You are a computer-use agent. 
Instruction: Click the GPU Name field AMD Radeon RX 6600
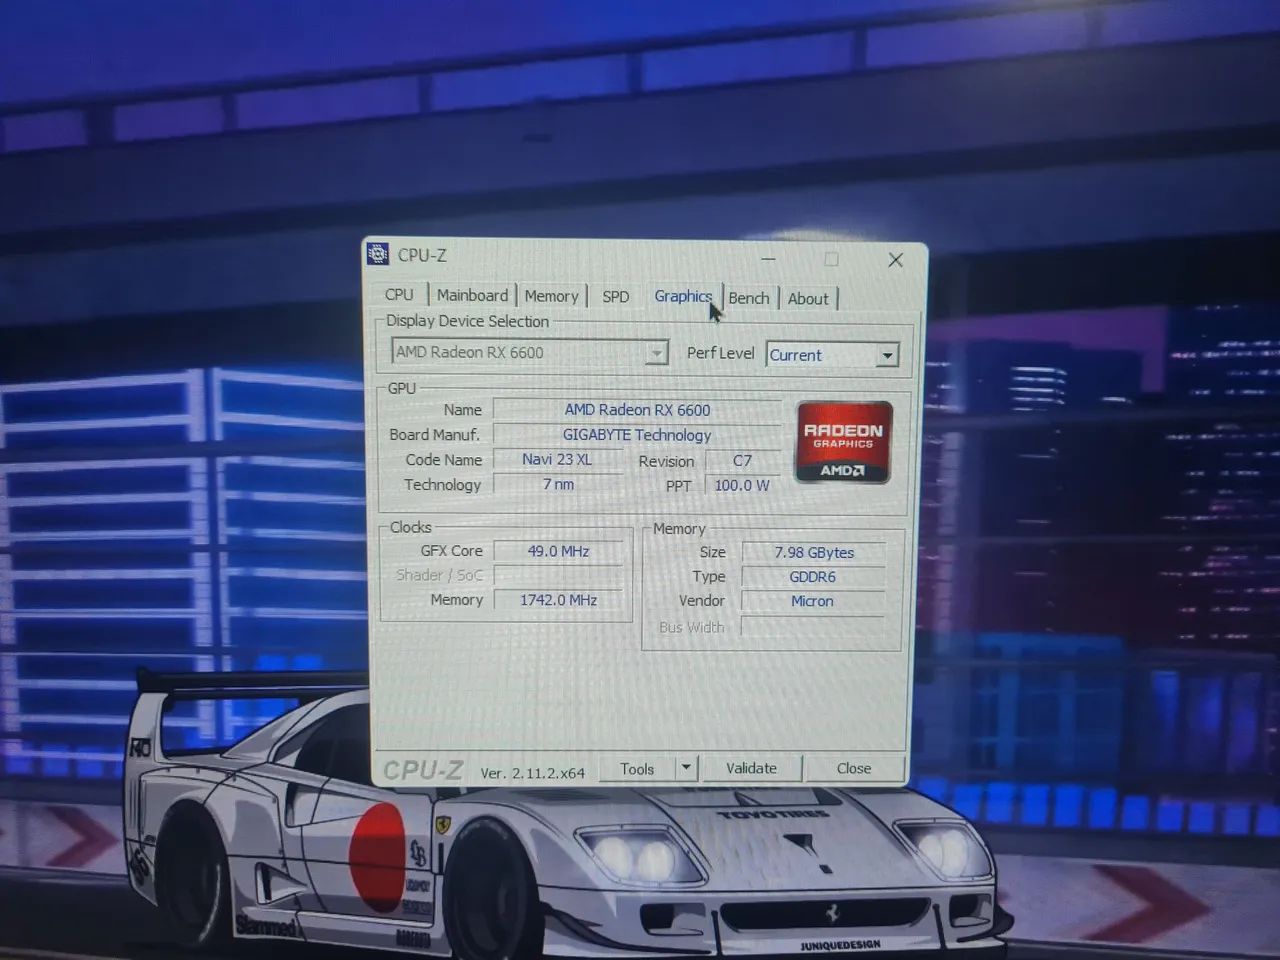(x=637, y=410)
